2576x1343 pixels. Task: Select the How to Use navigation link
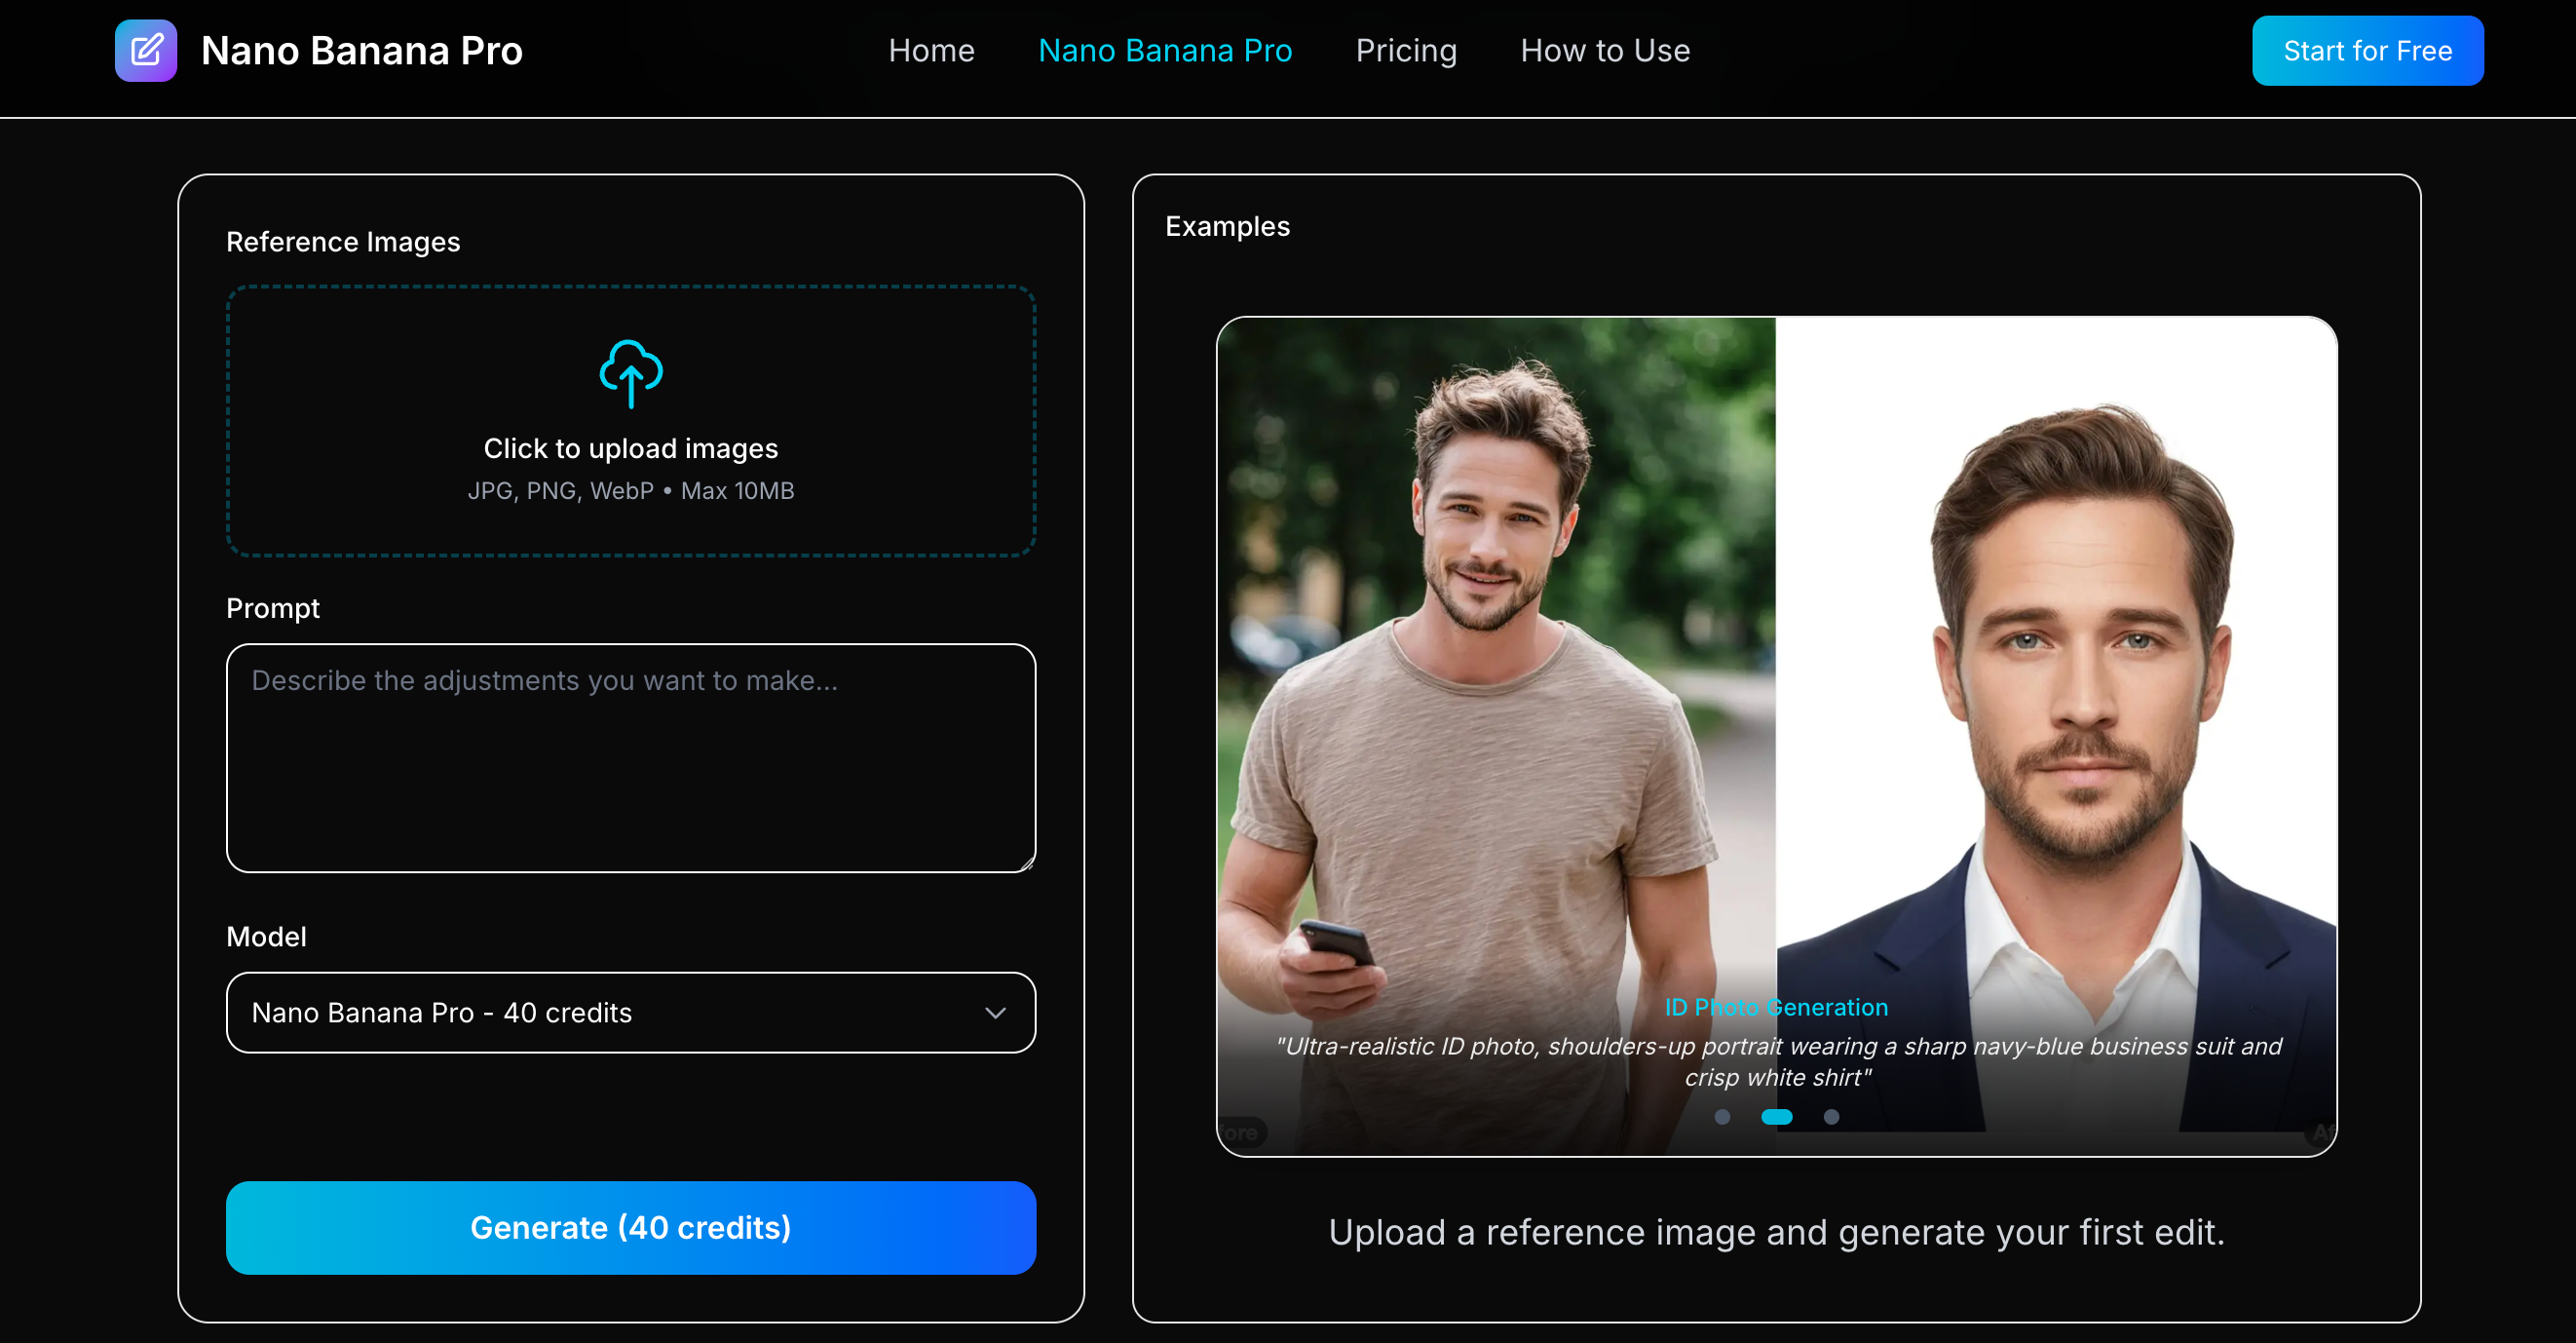point(1604,50)
